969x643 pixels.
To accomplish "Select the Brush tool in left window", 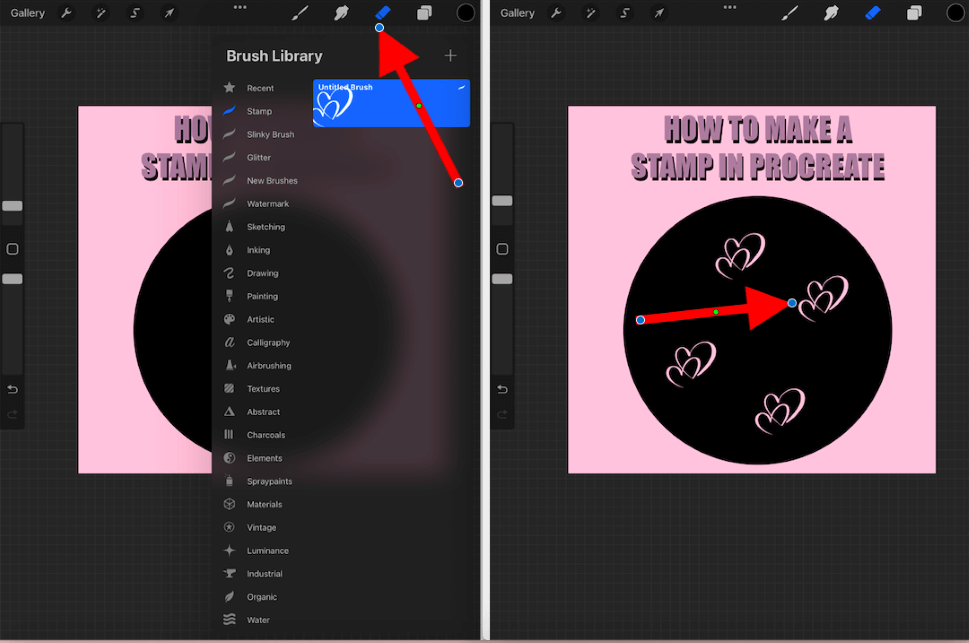I will [x=300, y=13].
